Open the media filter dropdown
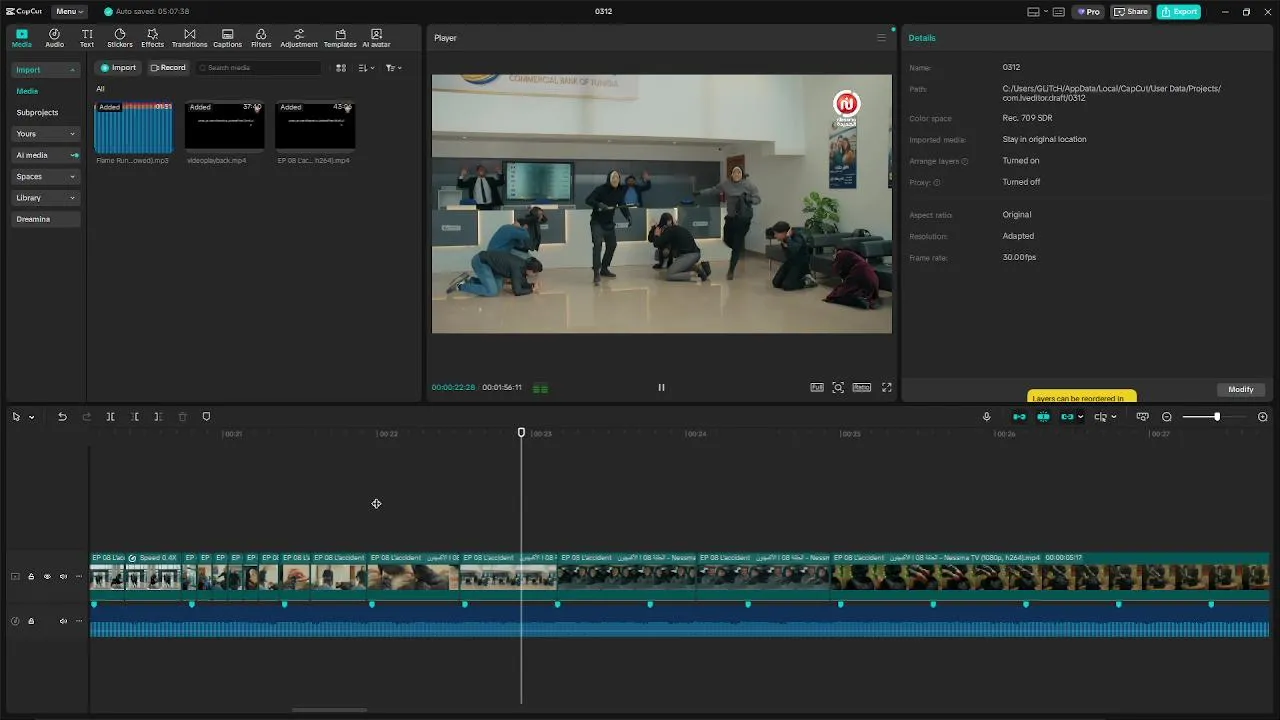1280x720 pixels. [x=393, y=68]
